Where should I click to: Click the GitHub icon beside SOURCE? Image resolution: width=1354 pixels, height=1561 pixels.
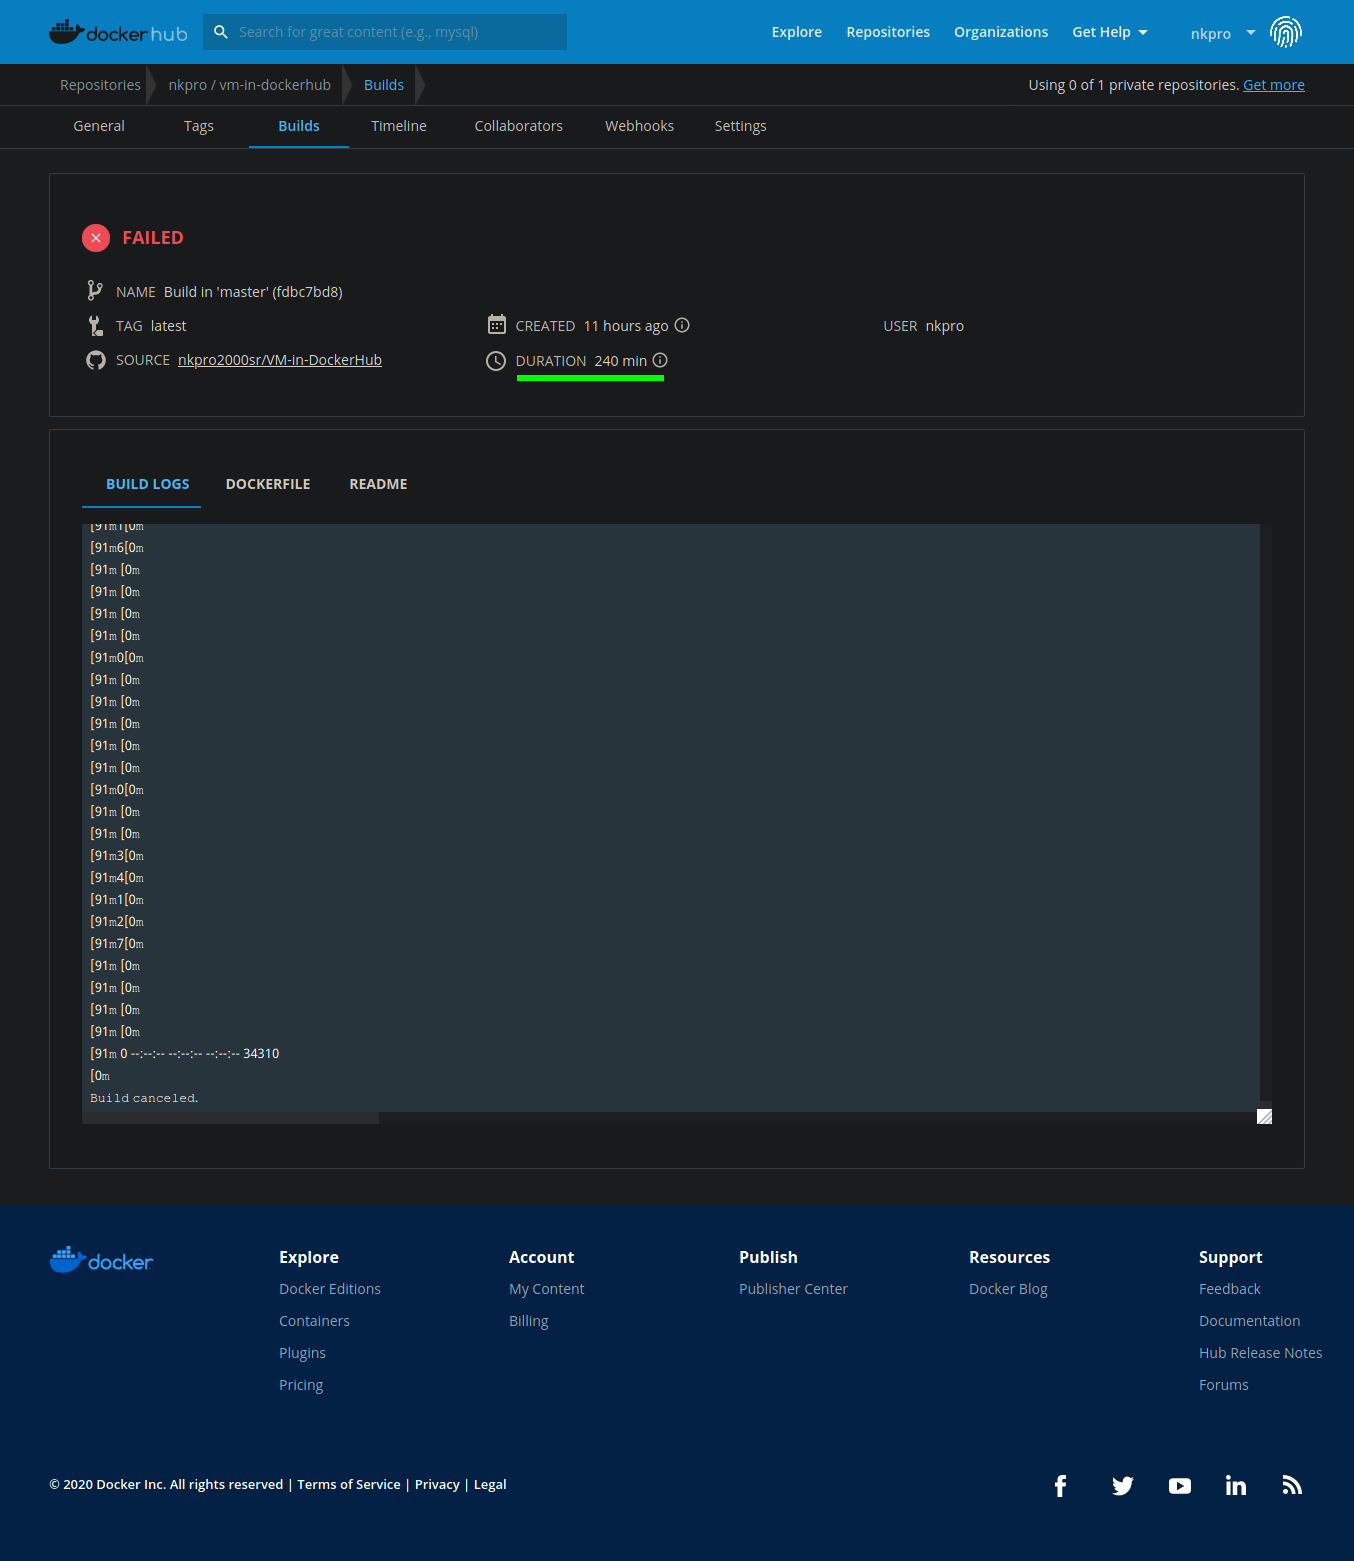tap(96, 360)
